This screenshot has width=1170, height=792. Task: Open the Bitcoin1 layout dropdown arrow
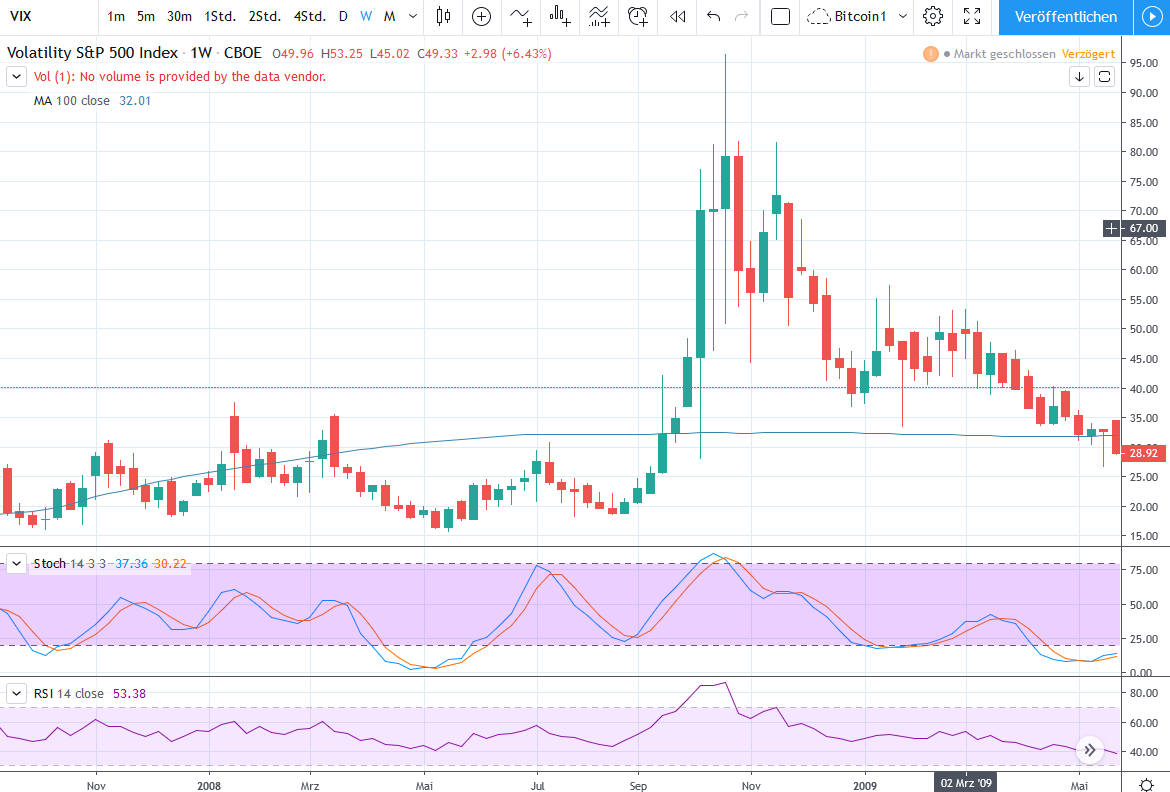[x=903, y=16]
